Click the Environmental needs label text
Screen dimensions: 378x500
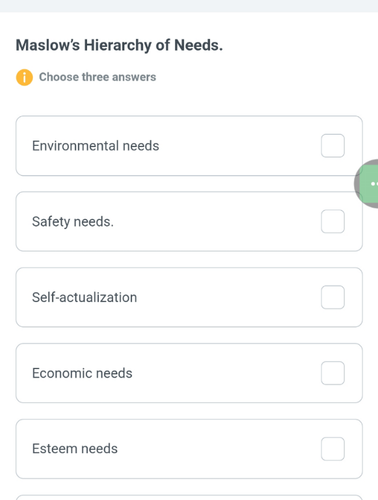coord(95,146)
